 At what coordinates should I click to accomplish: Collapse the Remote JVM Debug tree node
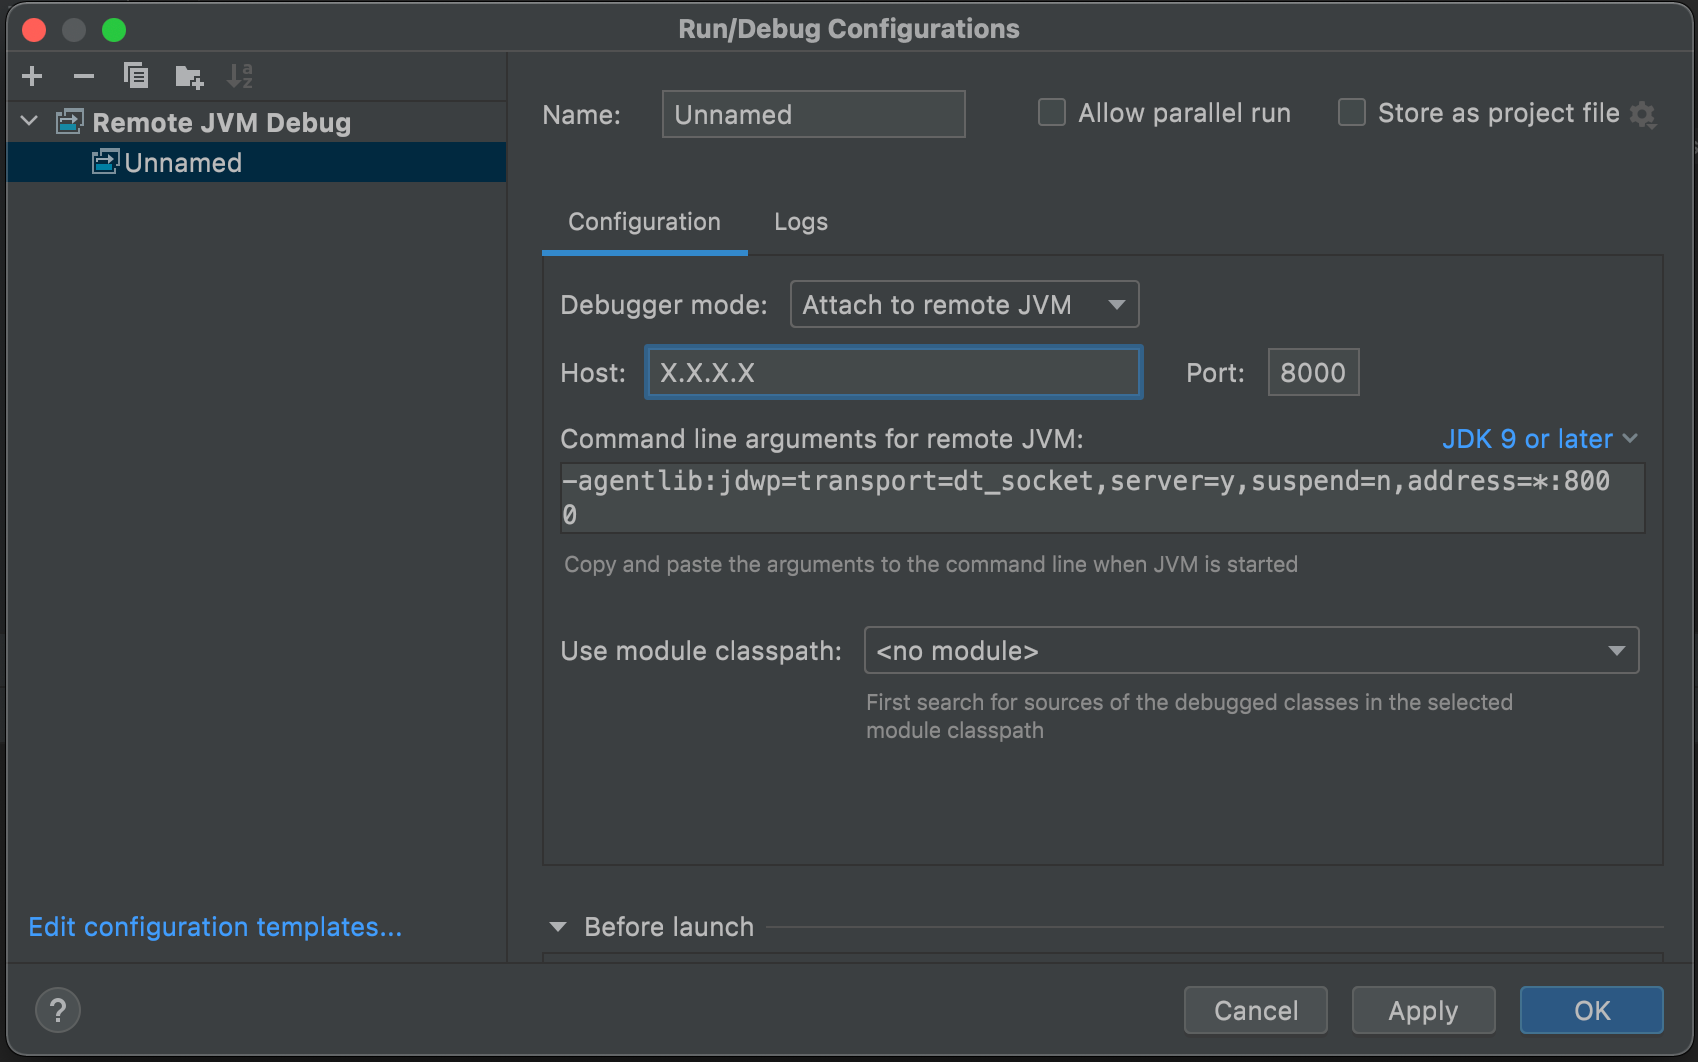[29, 122]
